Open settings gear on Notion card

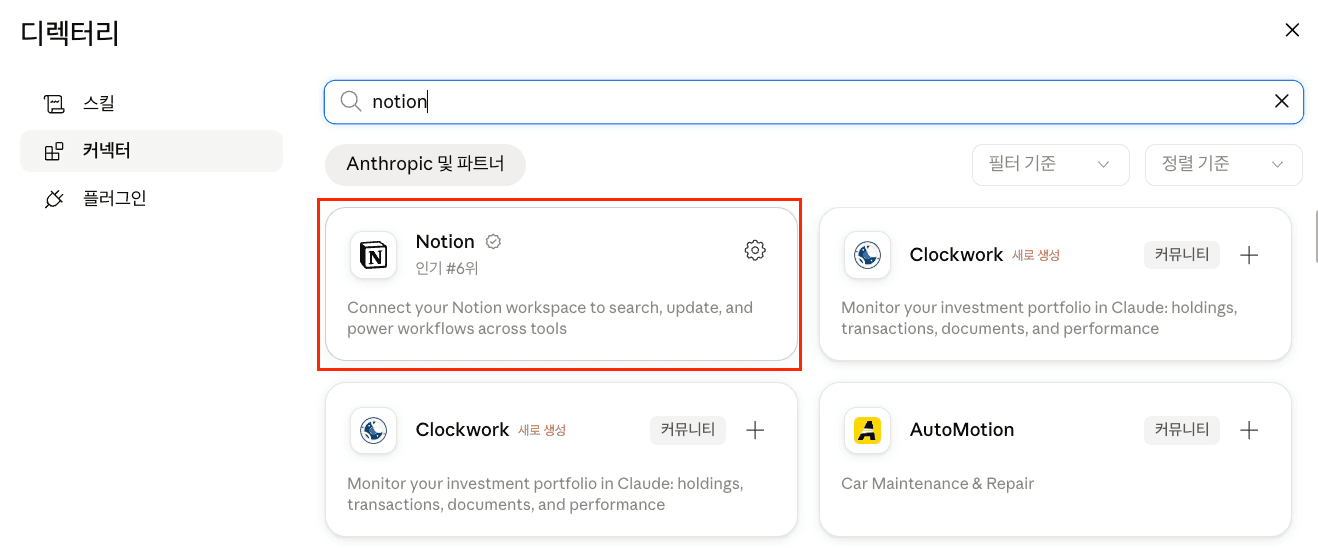tap(755, 250)
